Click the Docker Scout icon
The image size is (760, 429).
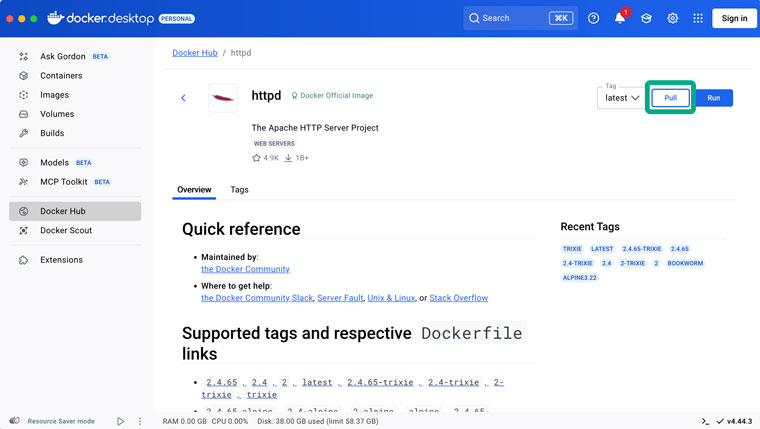(x=23, y=231)
